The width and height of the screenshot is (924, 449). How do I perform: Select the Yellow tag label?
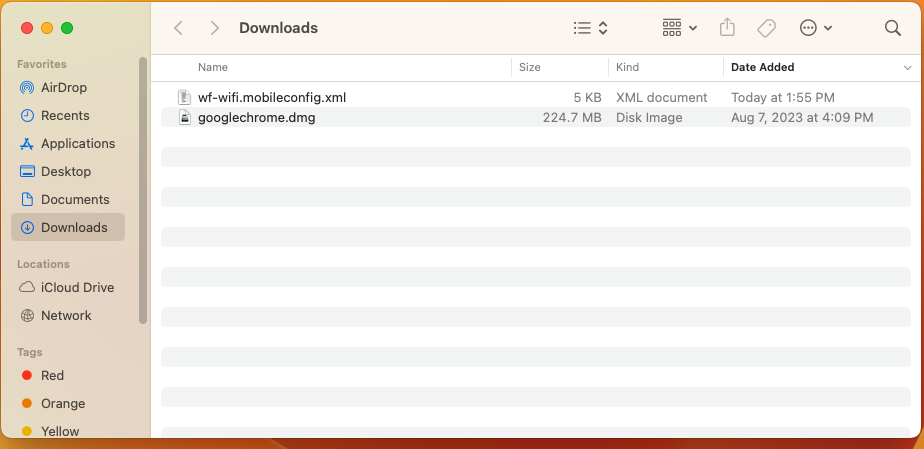point(60,431)
